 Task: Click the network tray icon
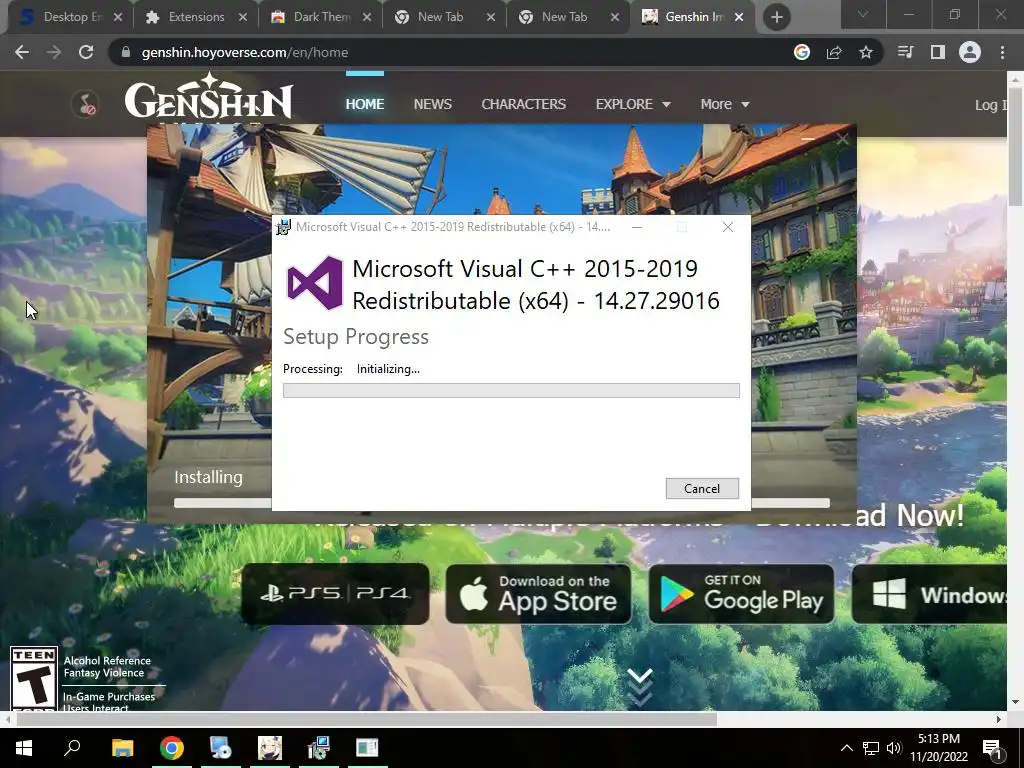[x=871, y=748]
